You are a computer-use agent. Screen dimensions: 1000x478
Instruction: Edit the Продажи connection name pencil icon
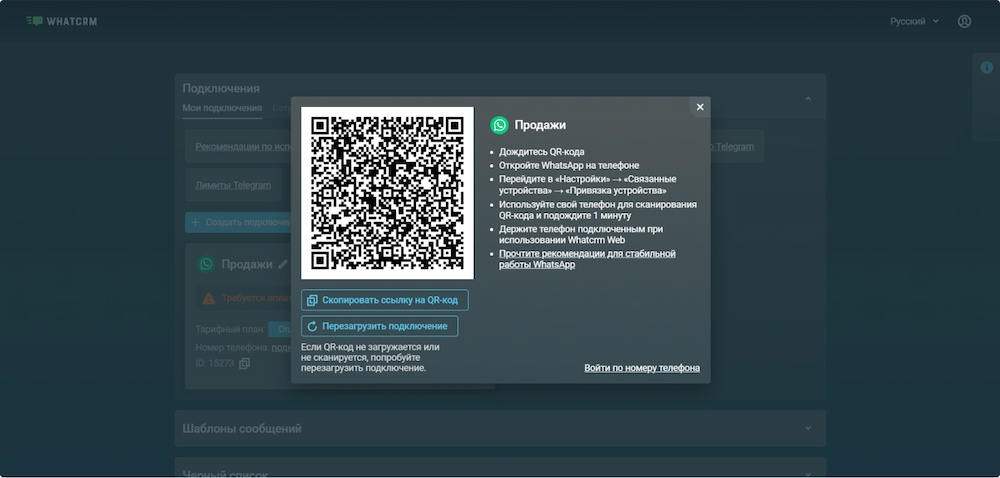(283, 264)
